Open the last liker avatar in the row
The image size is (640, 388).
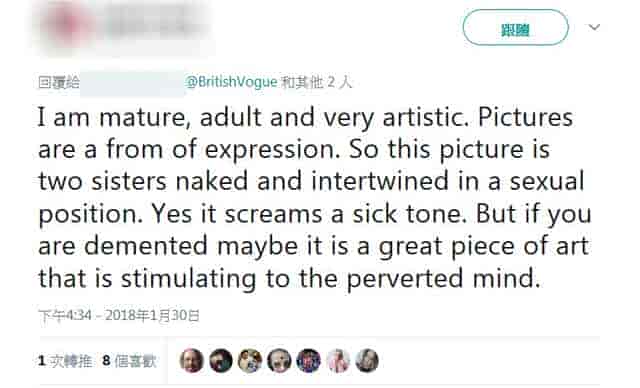click(367, 361)
